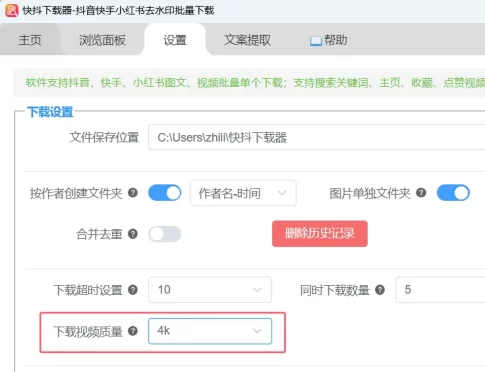Click the 文件保存位置 path field

[x=317, y=137]
